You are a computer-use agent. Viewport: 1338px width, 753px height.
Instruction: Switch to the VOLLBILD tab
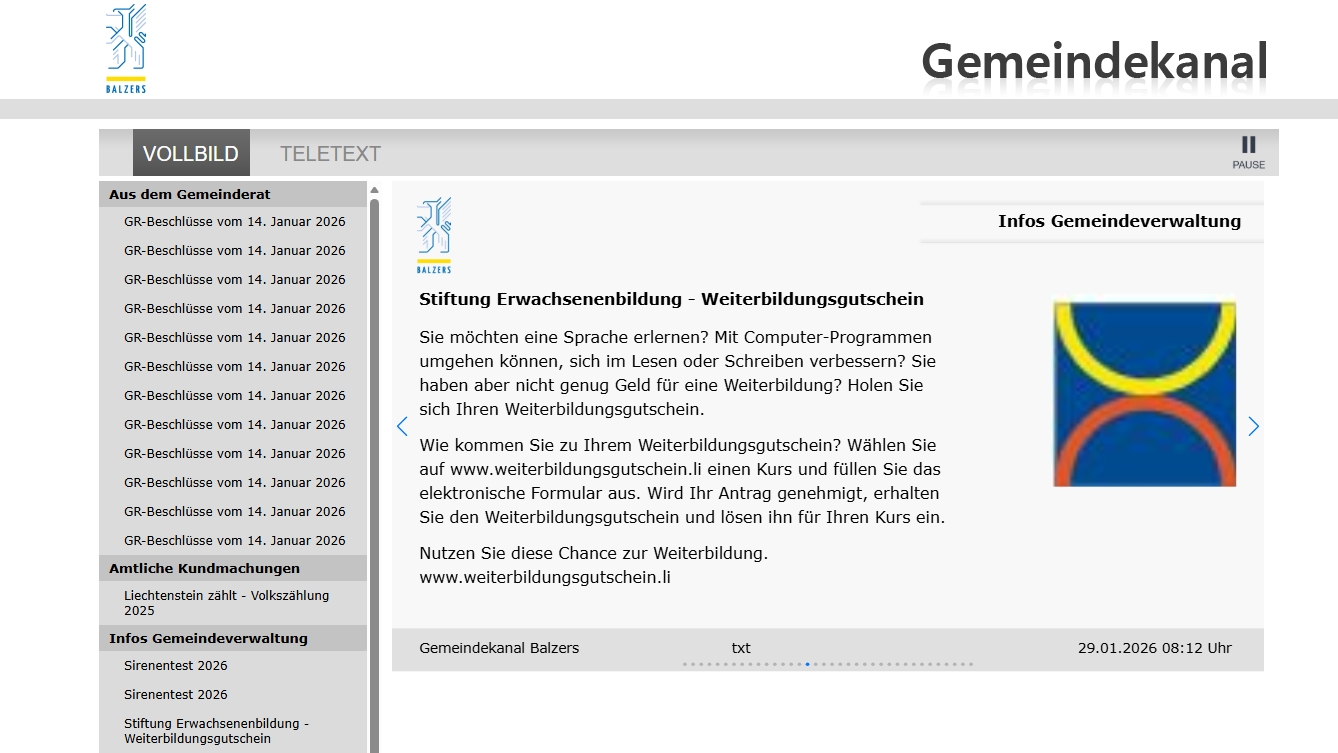click(191, 153)
